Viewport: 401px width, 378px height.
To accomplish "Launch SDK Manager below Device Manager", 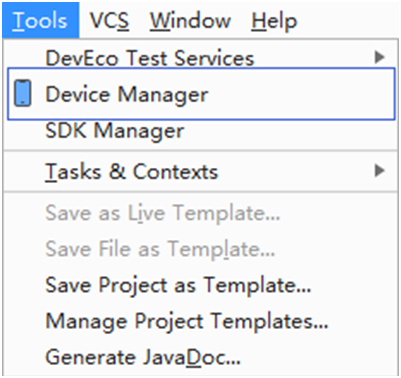I will 201,131.
